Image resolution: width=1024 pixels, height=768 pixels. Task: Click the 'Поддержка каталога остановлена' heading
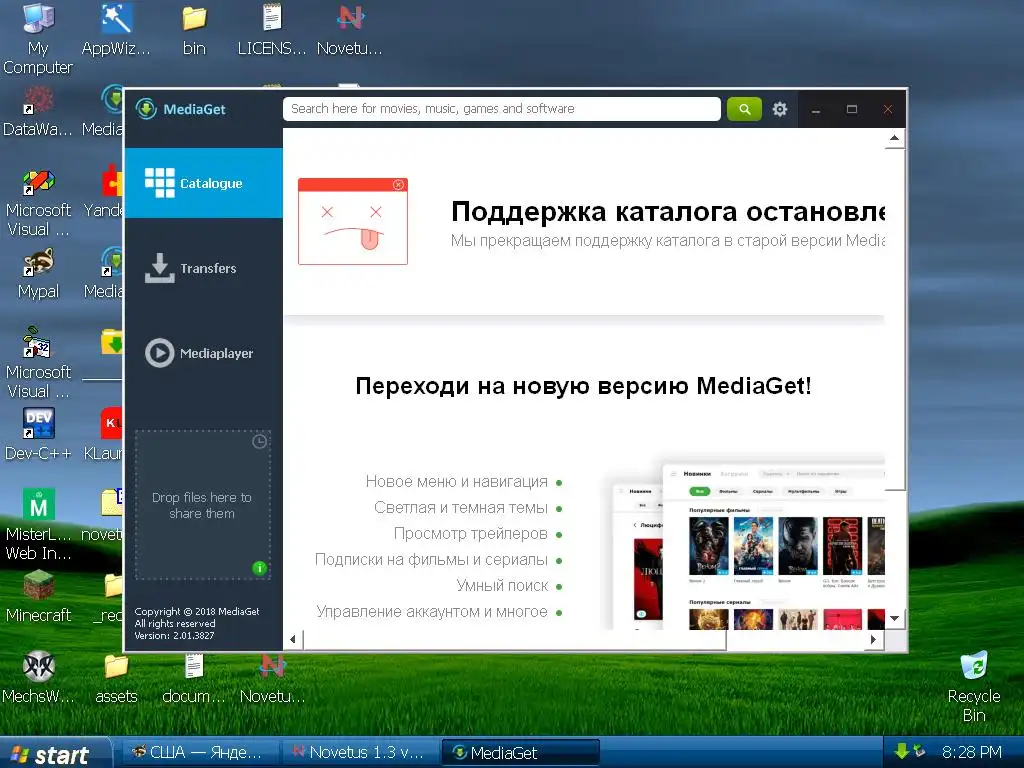tap(668, 212)
